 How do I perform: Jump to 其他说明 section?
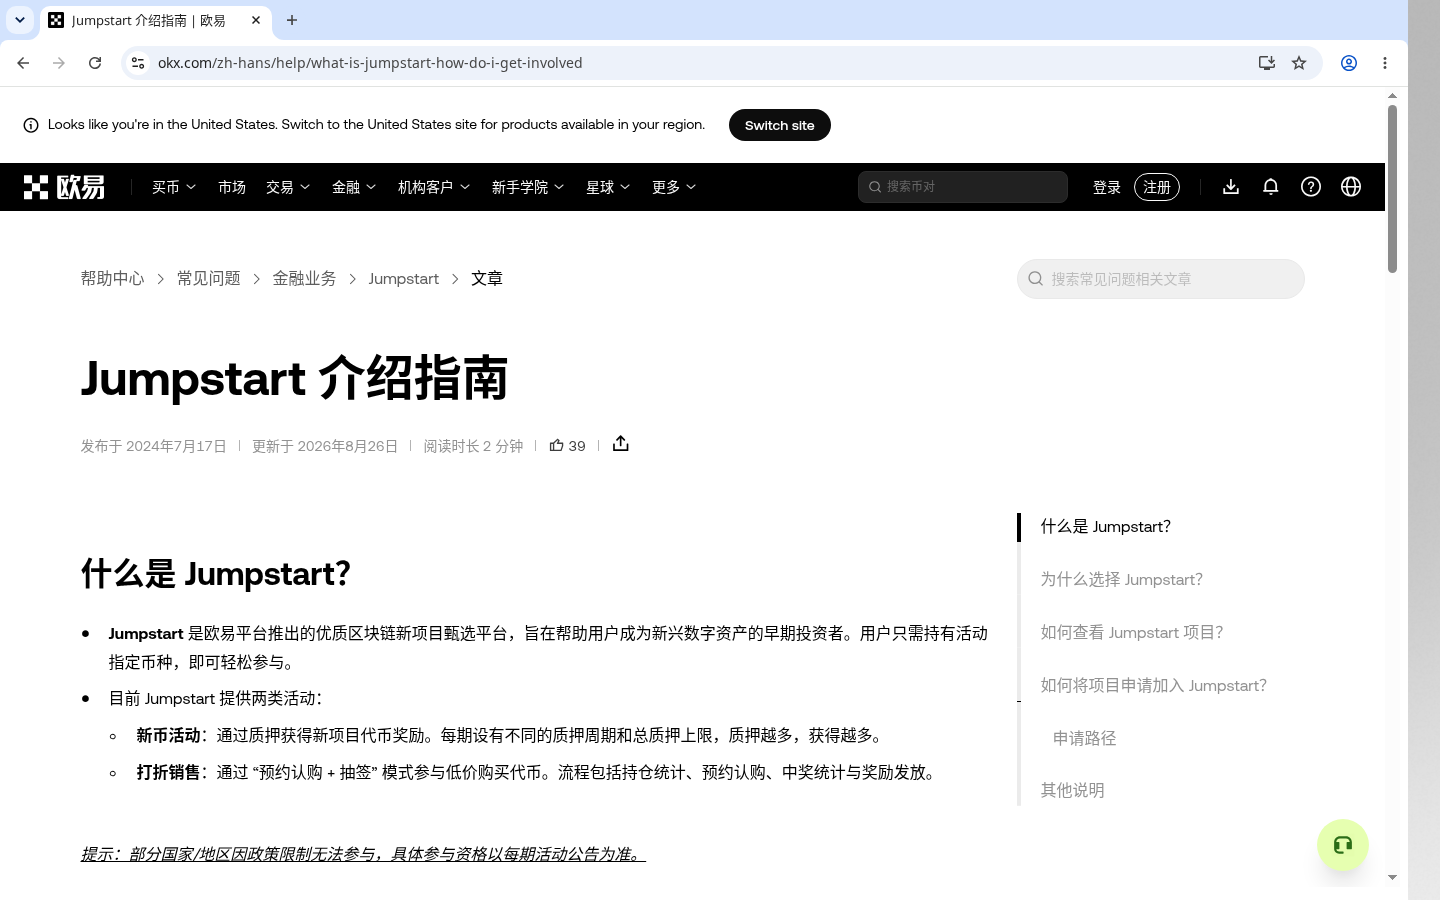pyautogui.click(x=1073, y=791)
